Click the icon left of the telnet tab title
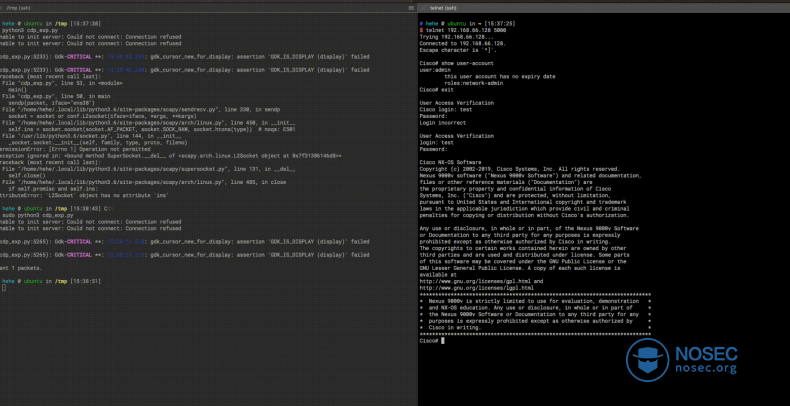 coord(424,8)
